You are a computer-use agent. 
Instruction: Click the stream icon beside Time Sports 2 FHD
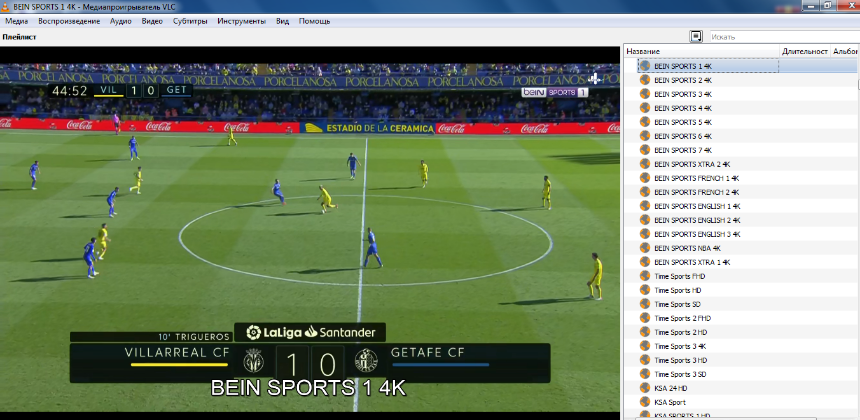pos(645,318)
